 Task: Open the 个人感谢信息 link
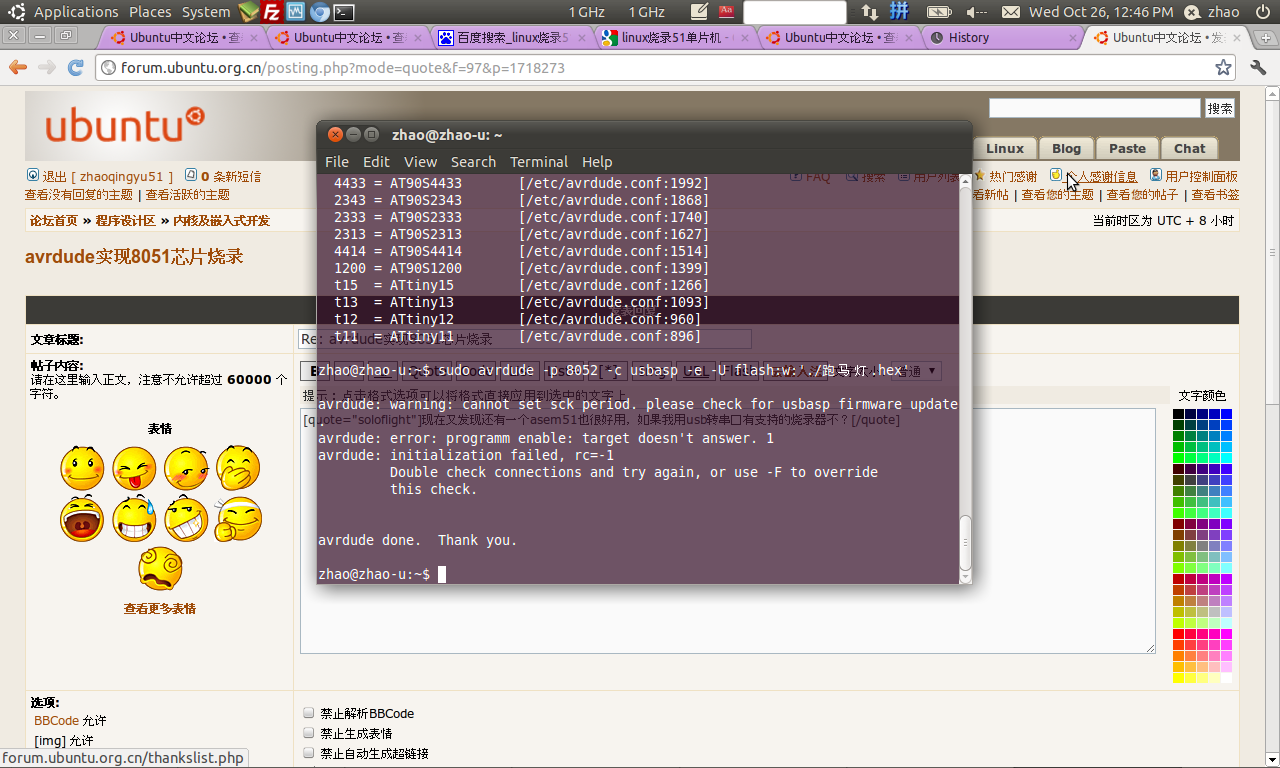pos(1100,177)
